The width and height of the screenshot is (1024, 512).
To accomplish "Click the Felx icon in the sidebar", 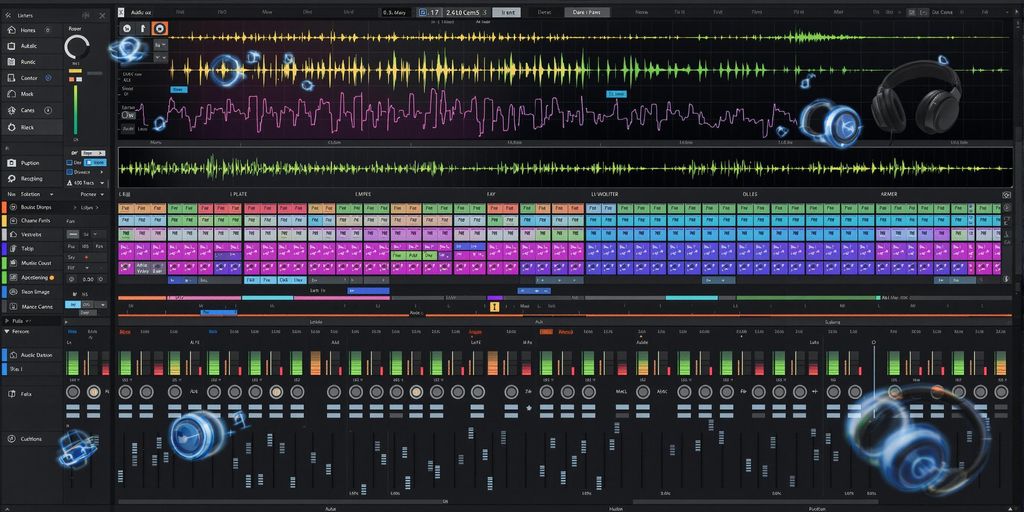I will [x=9, y=394].
